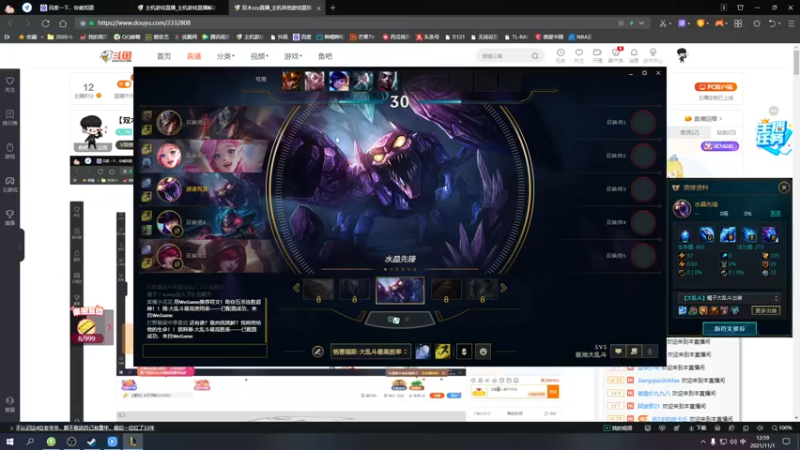Click the Q ability icon in hero panel
Screen dimensions: 800x450
(706, 235)
